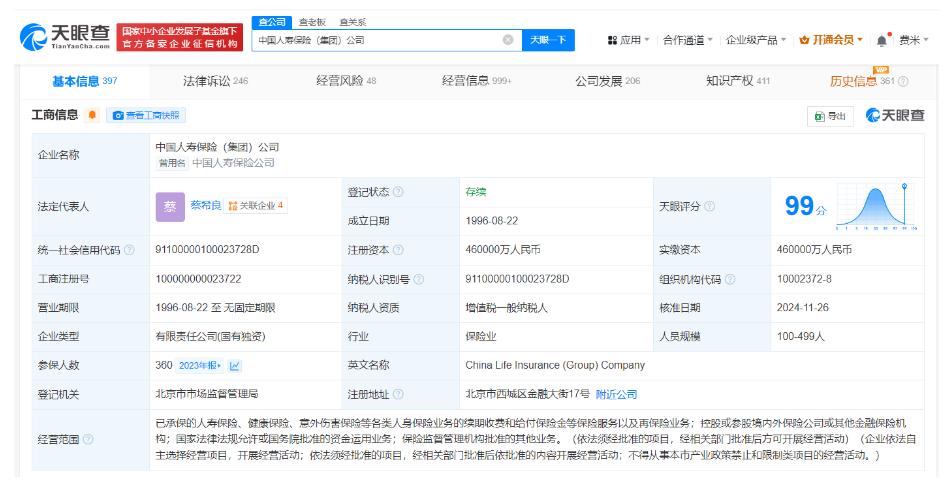The image size is (945, 485).
Task: Click approval date 2024-11-26
Action: (803, 307)
